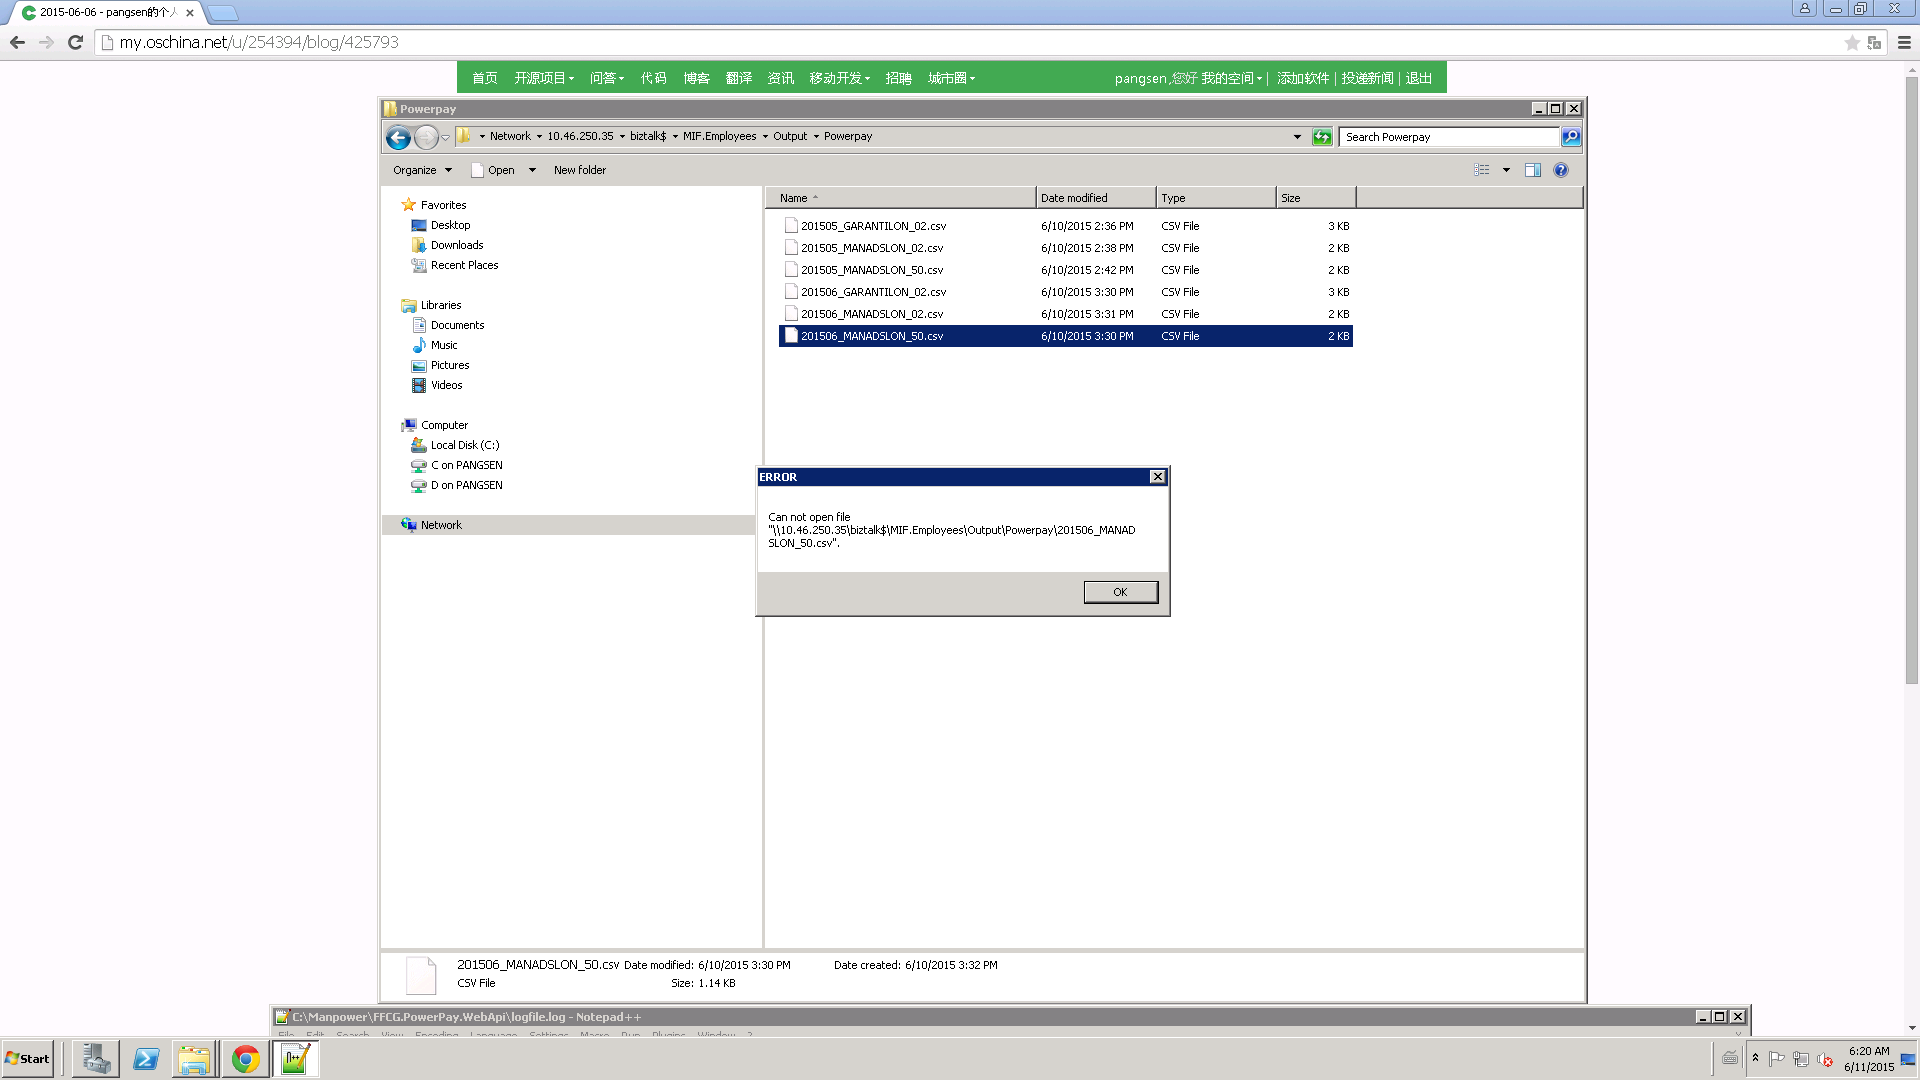Expand the arrow after biztalk$ in breadcrumb
1920x1080 pixels.
click(x=675, y=136)
